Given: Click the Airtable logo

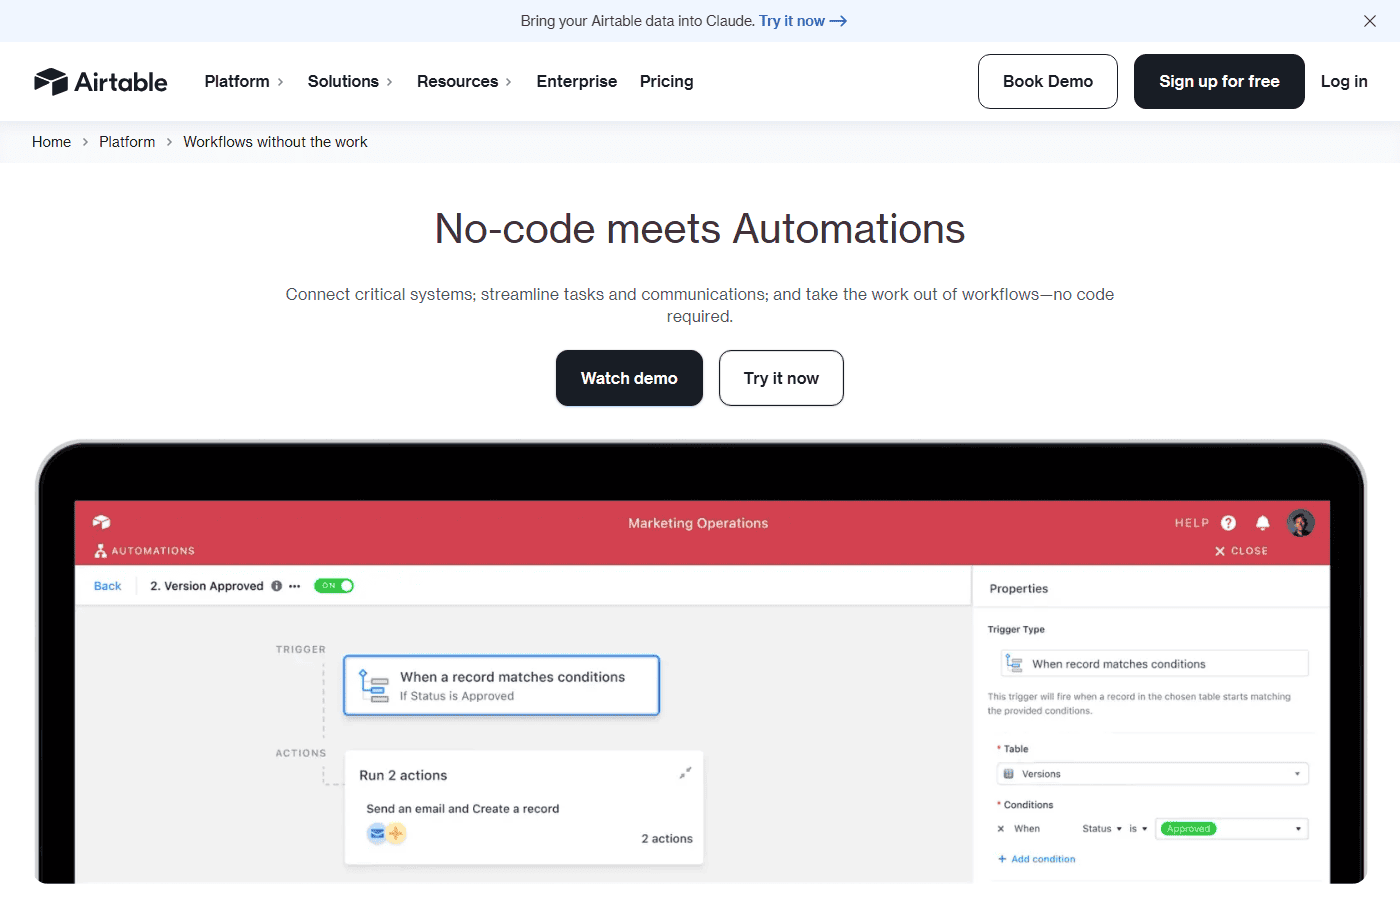Looking at the screenshot, I should 100,82.
